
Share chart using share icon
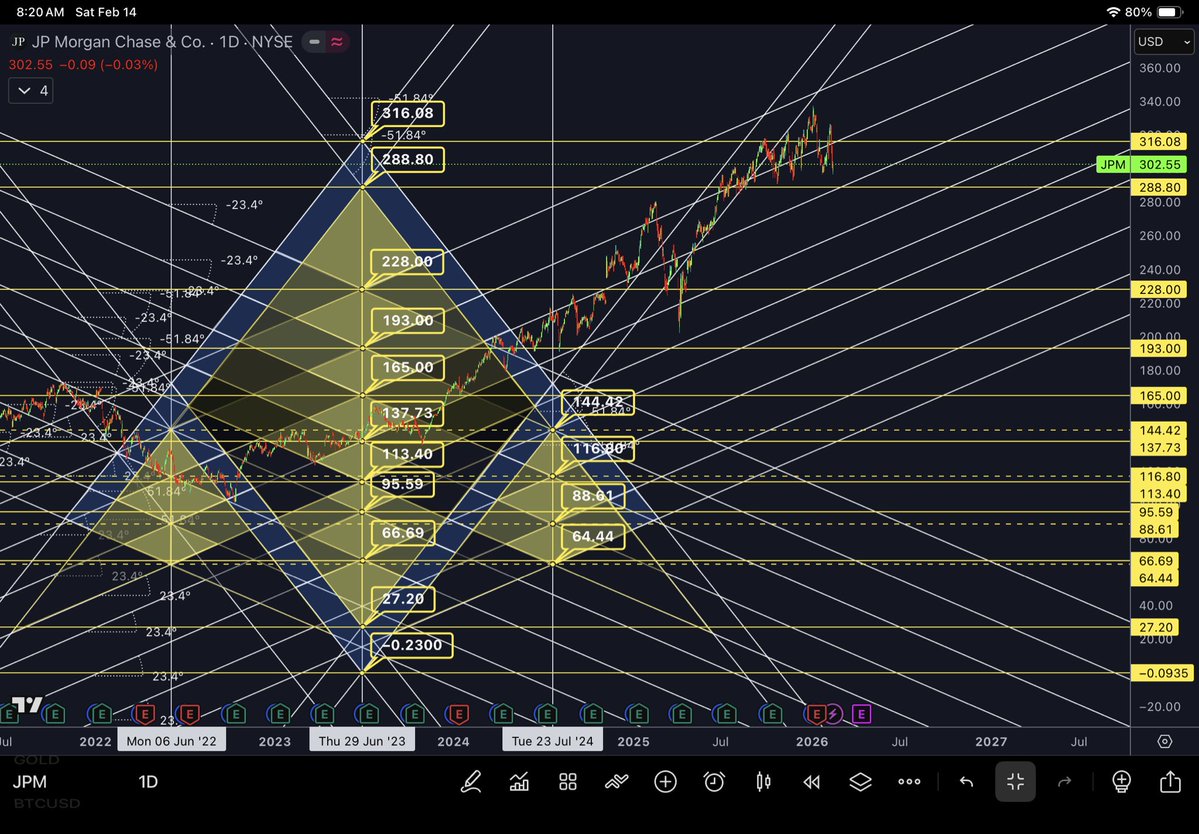click(x=1170, y=781)
